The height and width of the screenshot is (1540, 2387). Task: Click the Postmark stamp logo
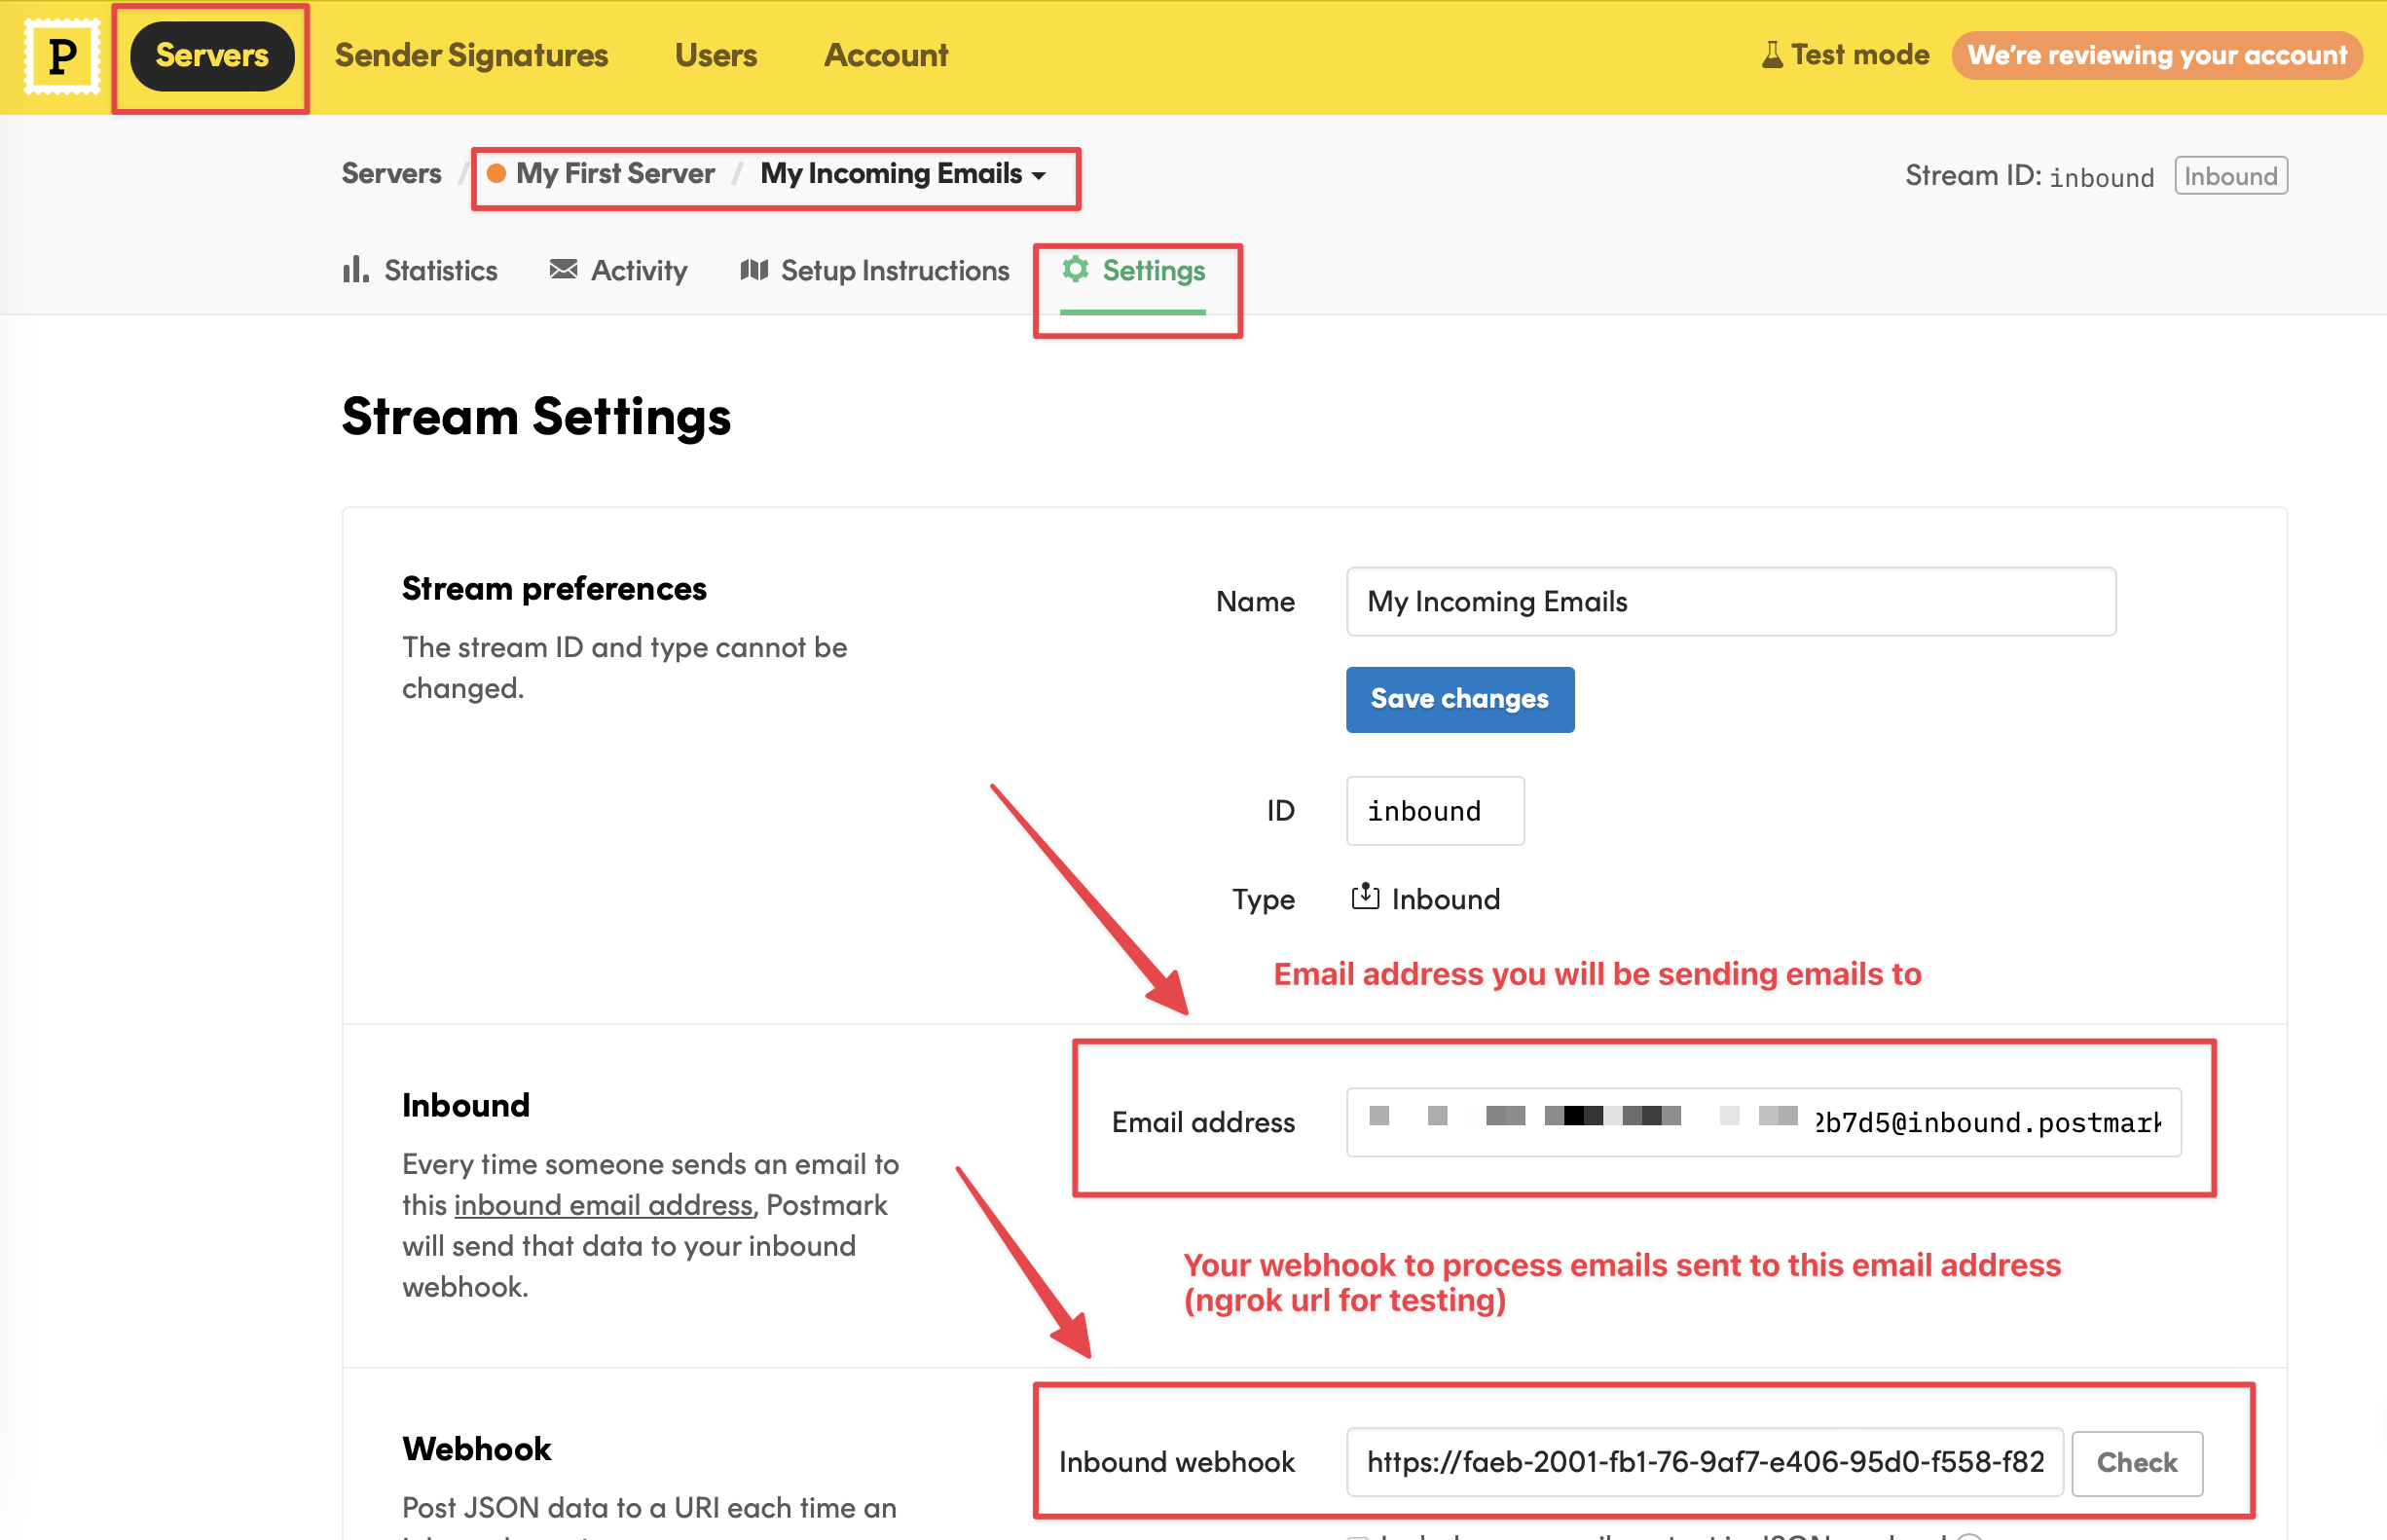pos(62,56)
